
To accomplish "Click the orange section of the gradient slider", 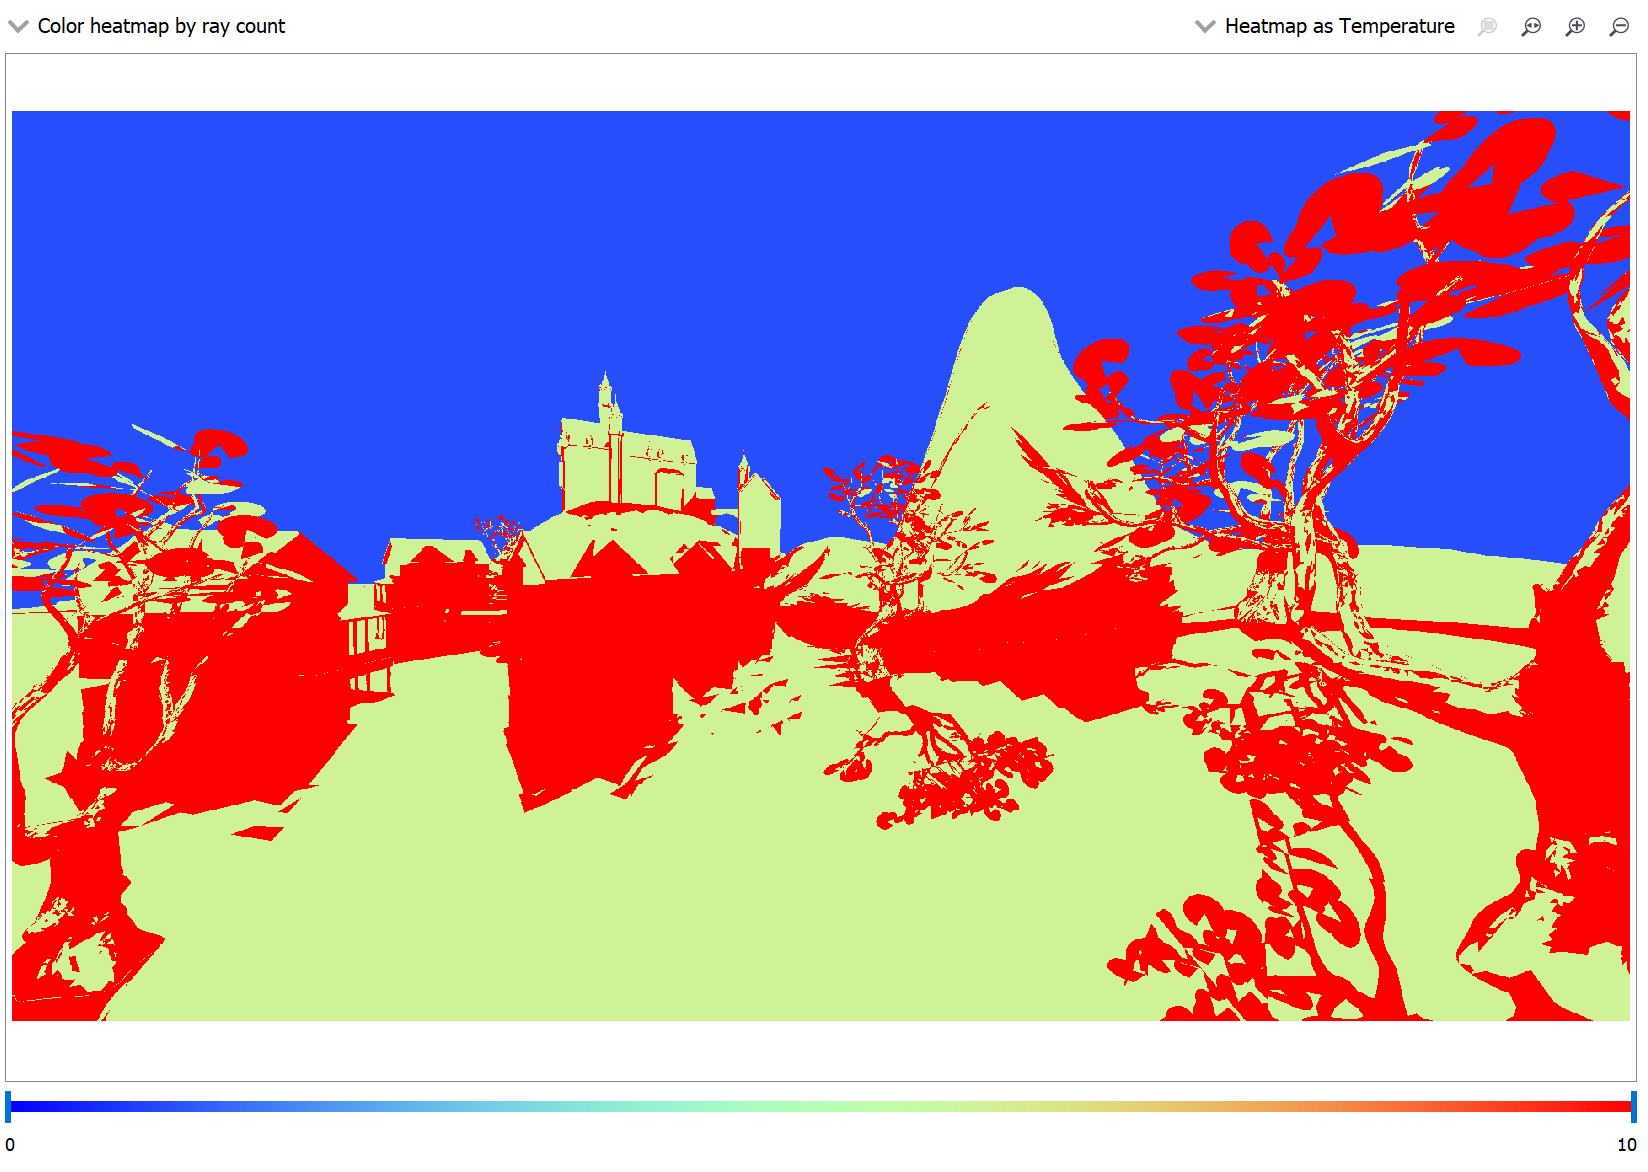I will (1300, 1106).
